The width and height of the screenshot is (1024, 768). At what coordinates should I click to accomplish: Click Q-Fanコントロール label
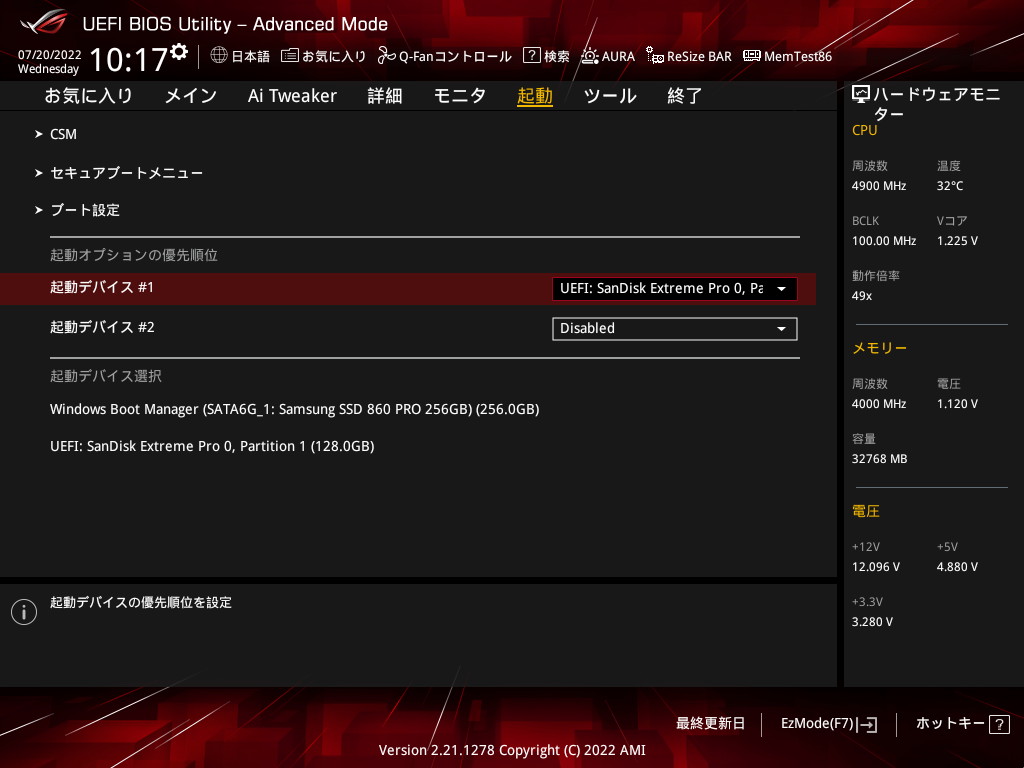click(x=455, y=57)
